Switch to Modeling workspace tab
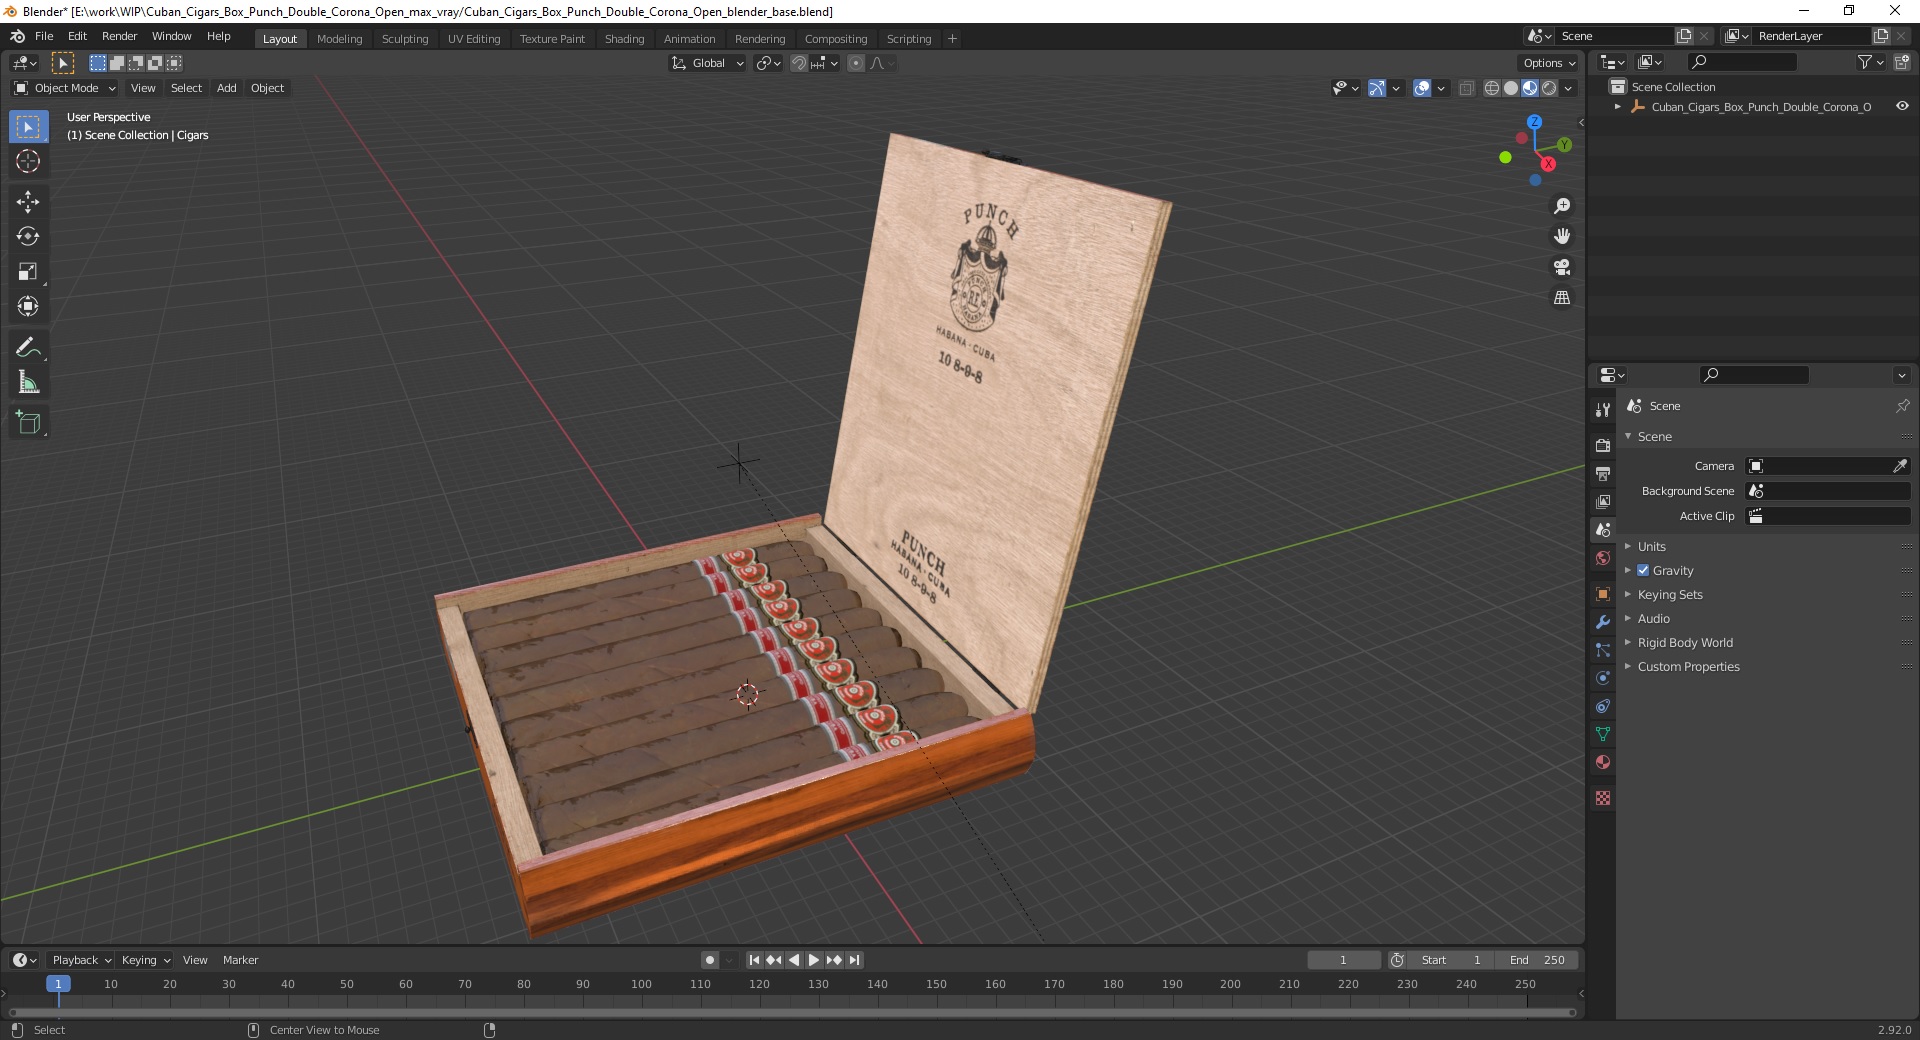The height and width of the screenshot is (1040, 1920). pos(339,38)
